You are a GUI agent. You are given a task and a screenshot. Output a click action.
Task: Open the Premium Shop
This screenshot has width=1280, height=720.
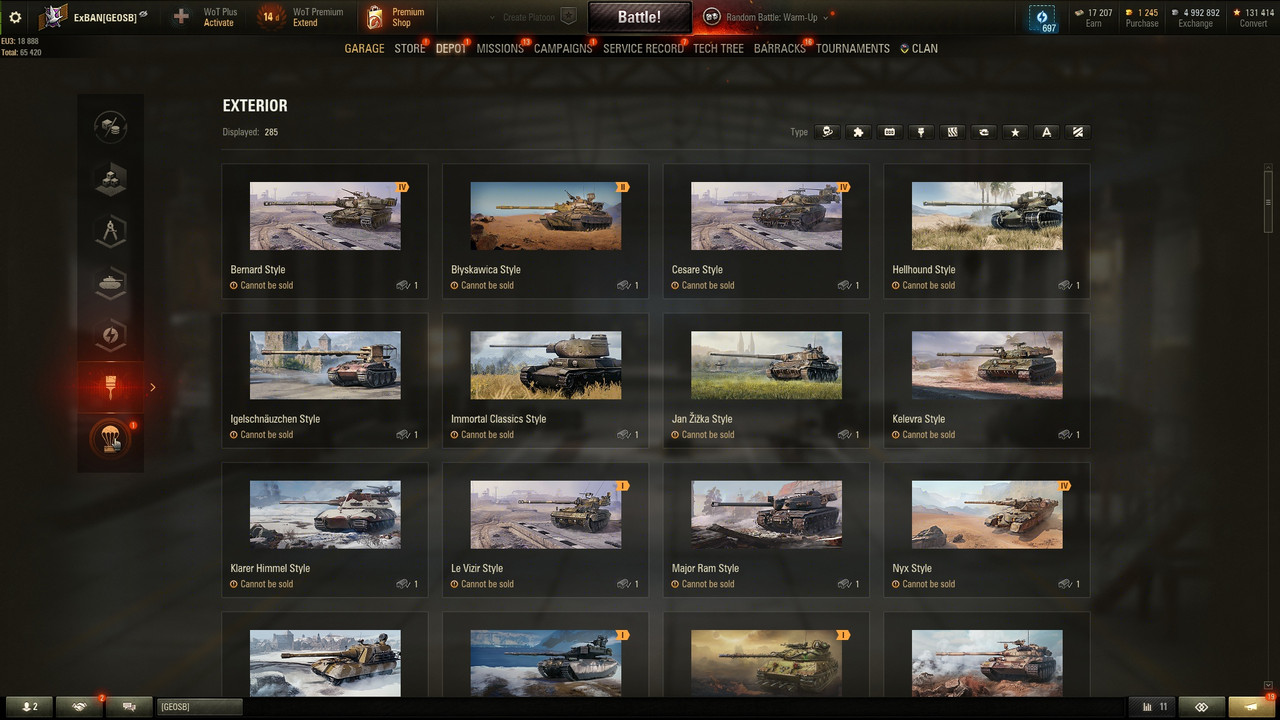point(395,17)
